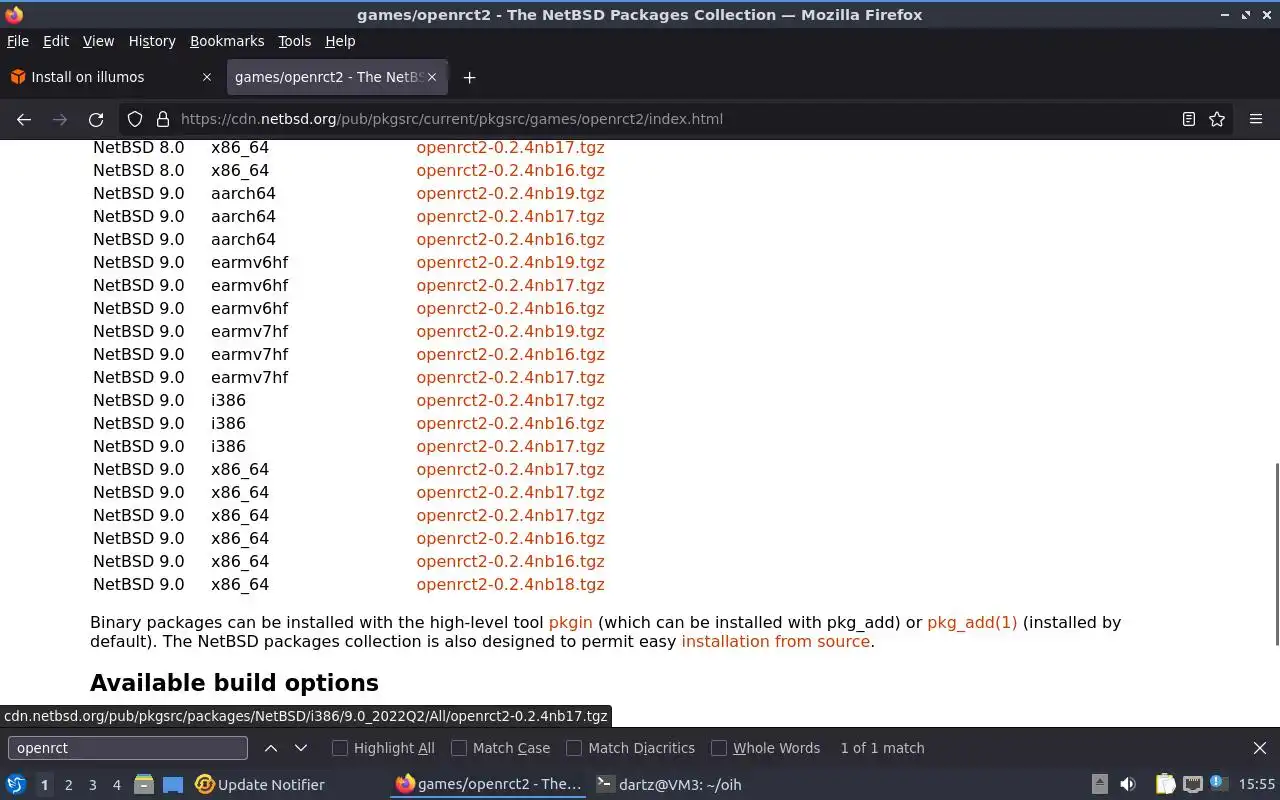Click the volume speaker tray icon

point(1128,785)
